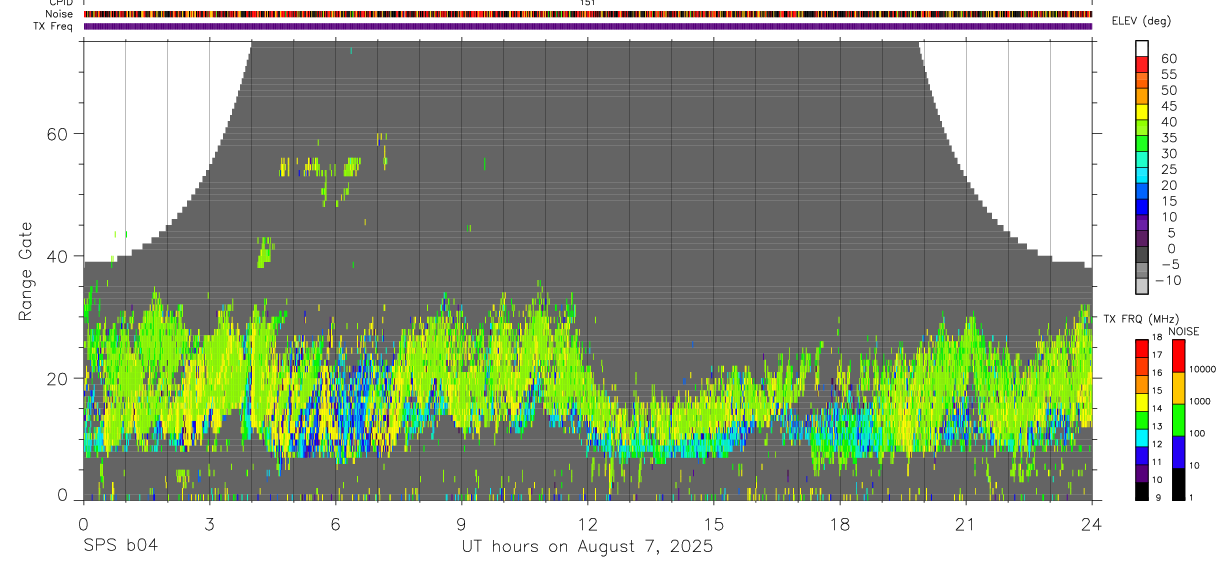Choose the bright green ELEV swatch between 35 and 30
1228x567 pixels.
(x=1142, y=144)
